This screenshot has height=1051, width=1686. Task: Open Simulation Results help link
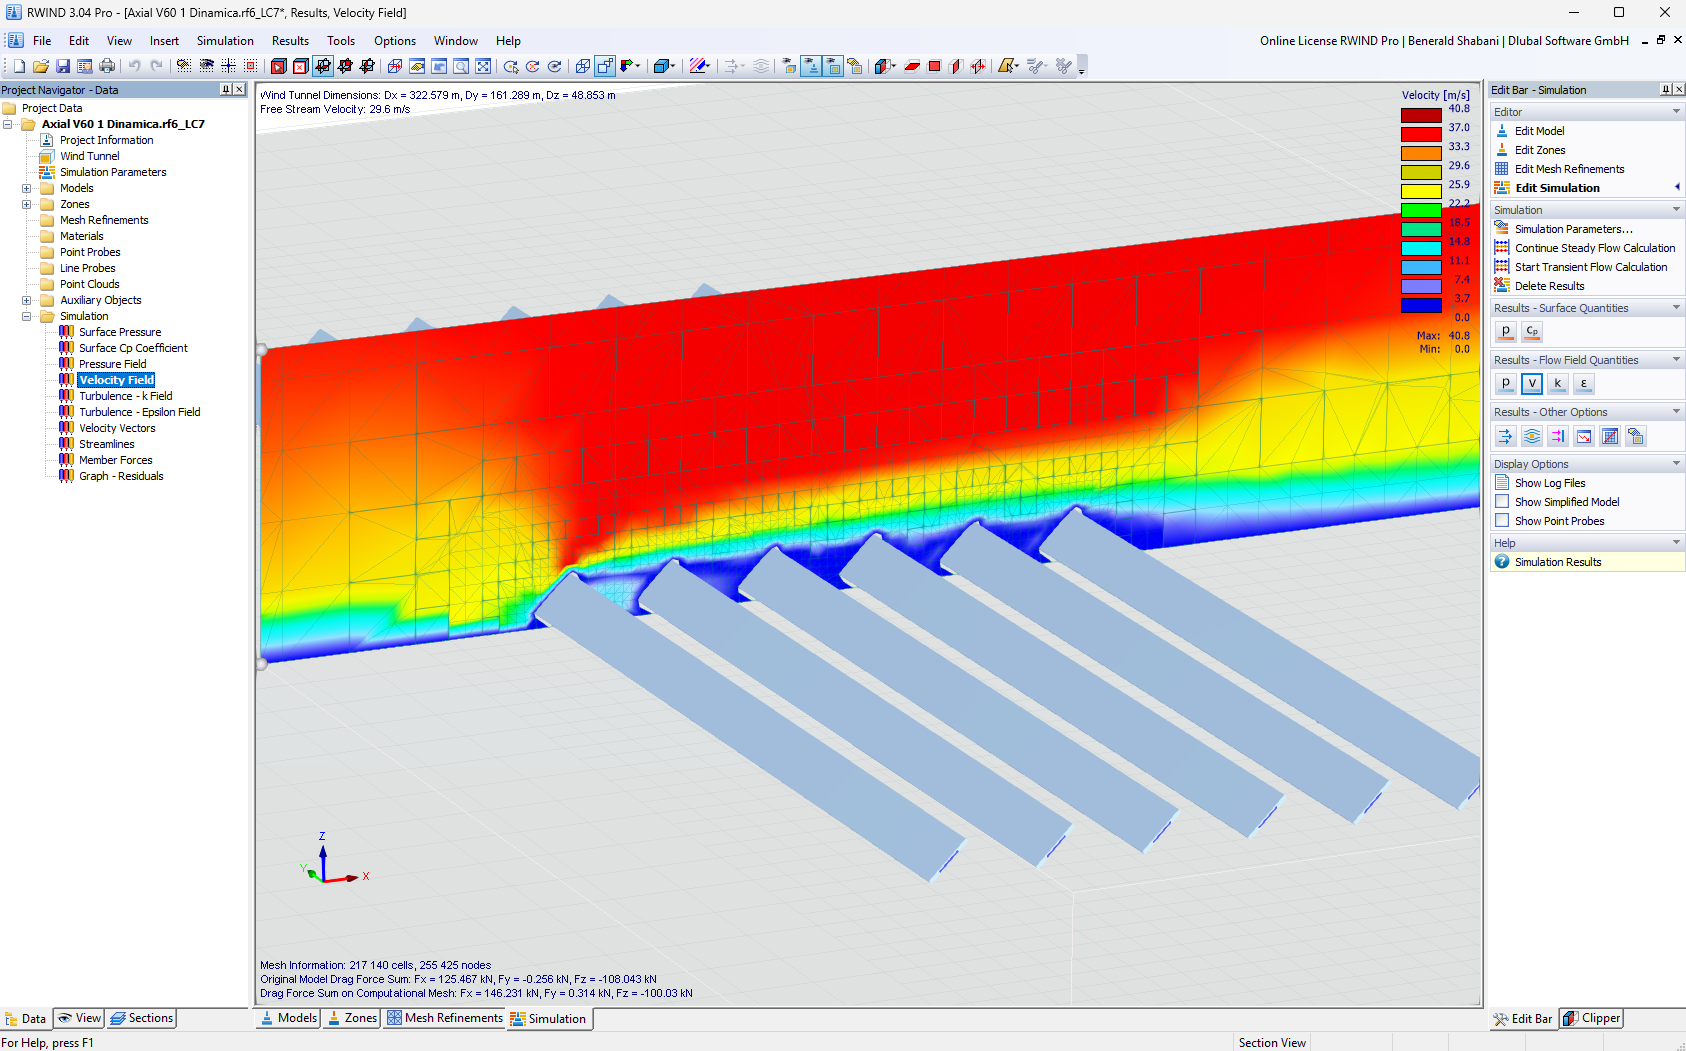(1559, 561)
